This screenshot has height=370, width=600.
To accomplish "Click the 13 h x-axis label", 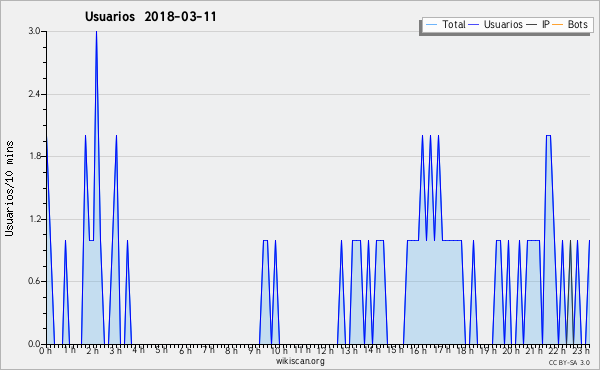I will click(x=349, y=350).
